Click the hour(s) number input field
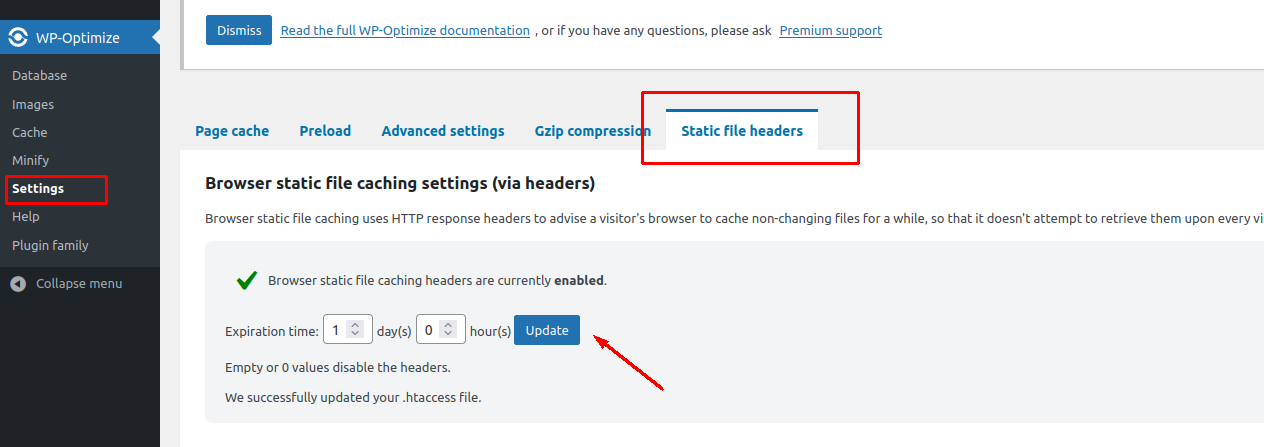The width and height of the screenshot is (1264, 447). (440, 330)
